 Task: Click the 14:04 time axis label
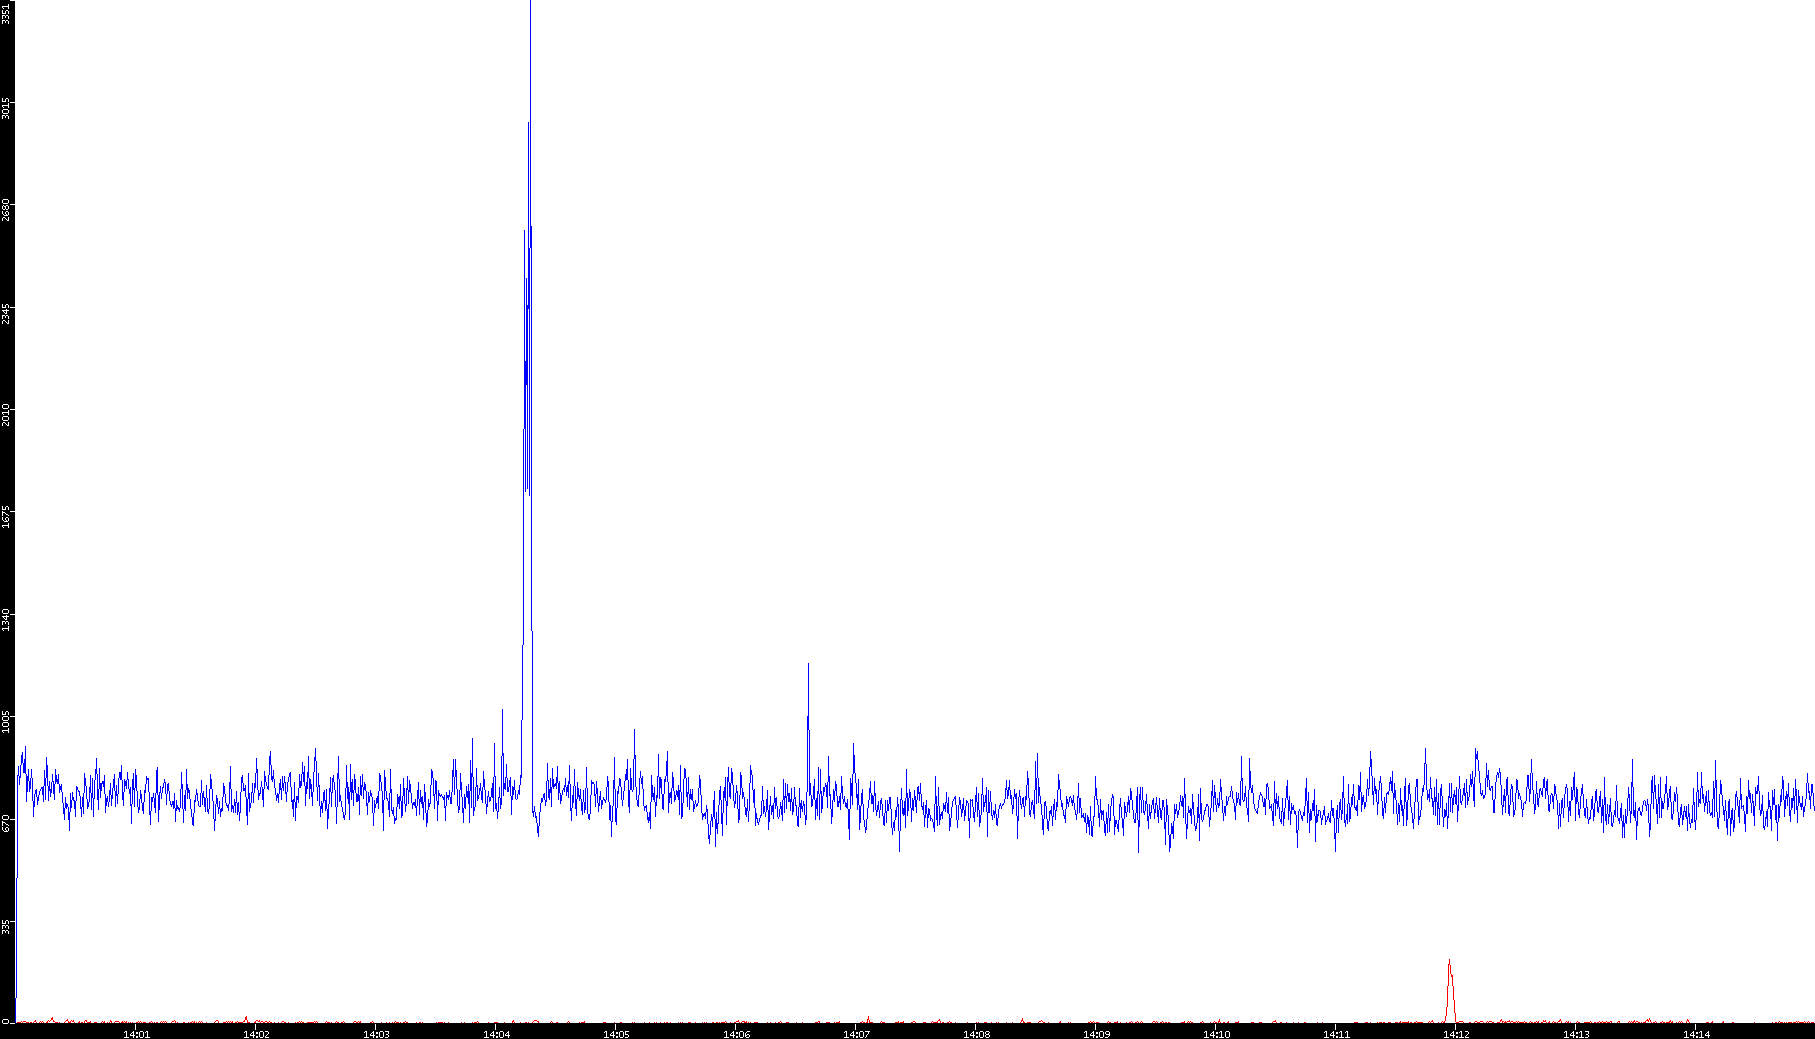pos(496,1034)
